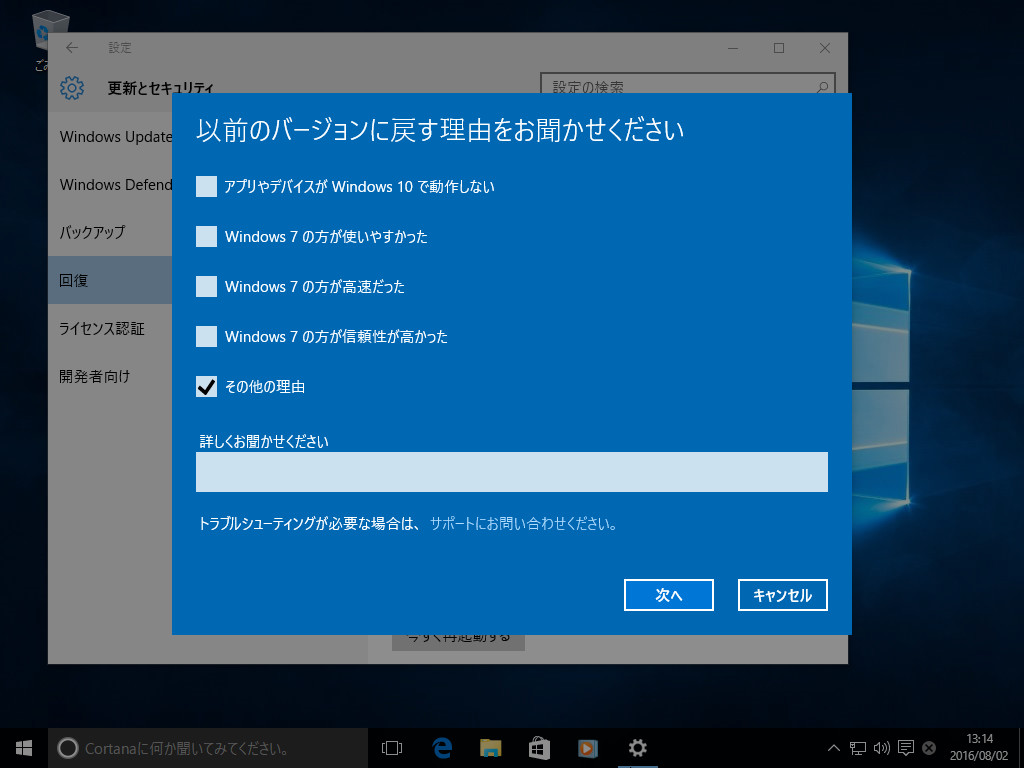This screenshot has height=768, width=1024.
Task: Click the search magnifier icon in Settings
Action: coord(822,87)
